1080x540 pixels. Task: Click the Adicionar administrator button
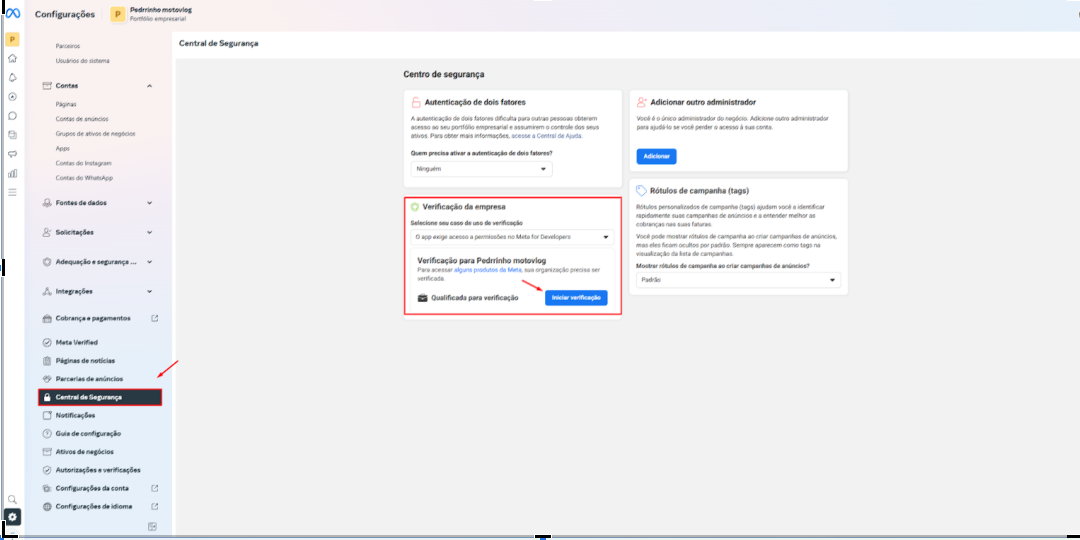(656, 156)
